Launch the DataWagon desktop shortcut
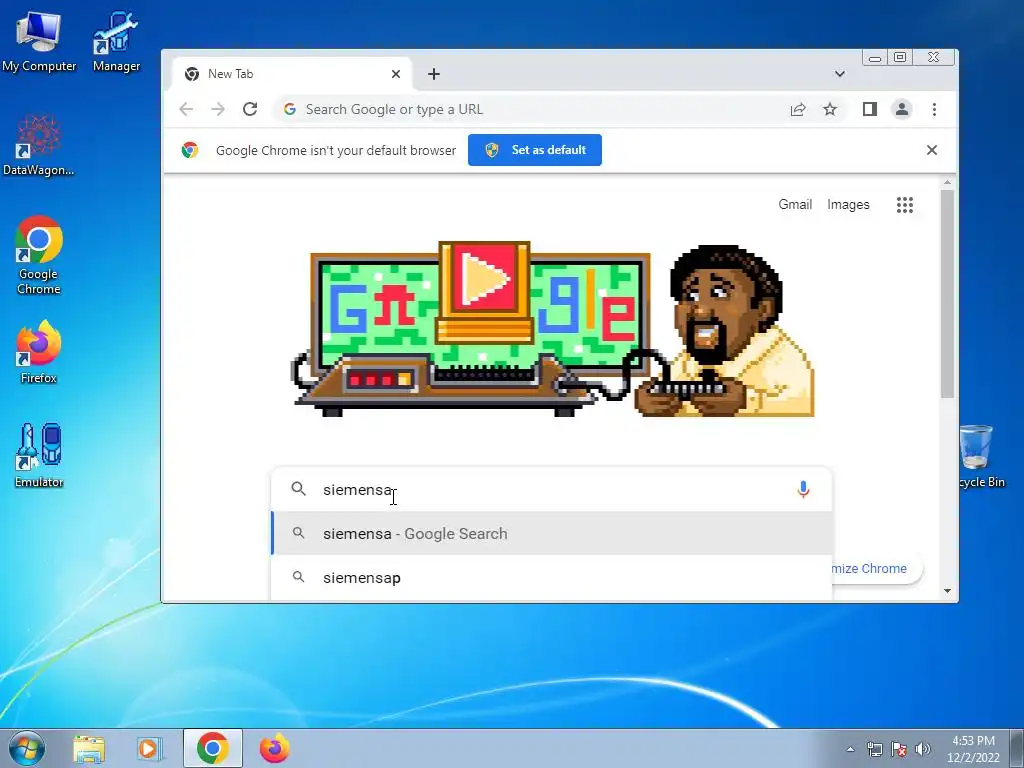1024x768 pixels. [x=38, y=145]
